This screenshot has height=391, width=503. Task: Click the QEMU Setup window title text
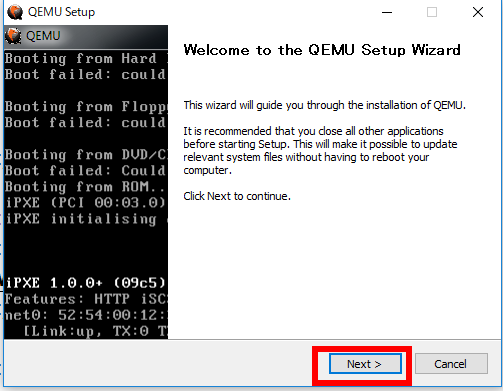point(61,12)
